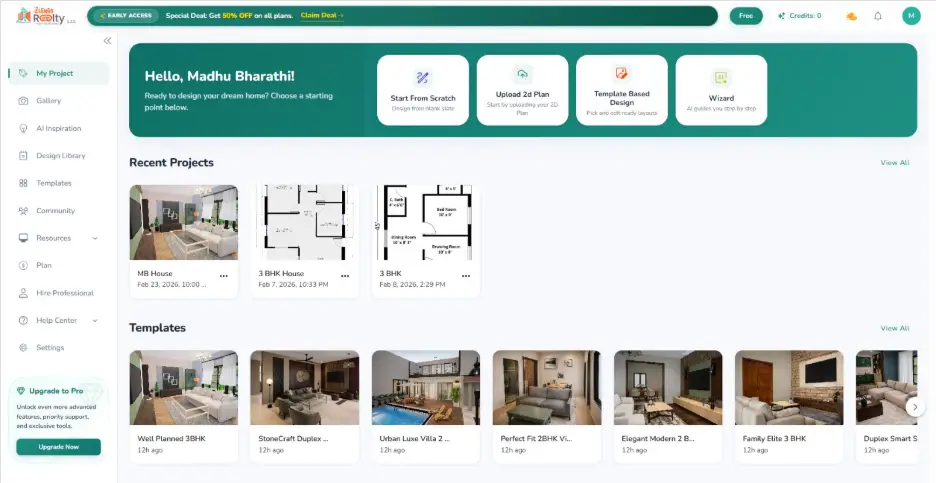Click the Upgrade to Pro diamond icon
The height and width of the screenshot is (483, 936).
(x=21, y=391)
